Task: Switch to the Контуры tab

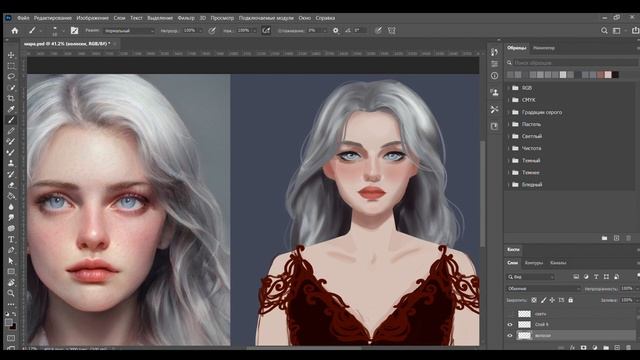Action: 534,263
